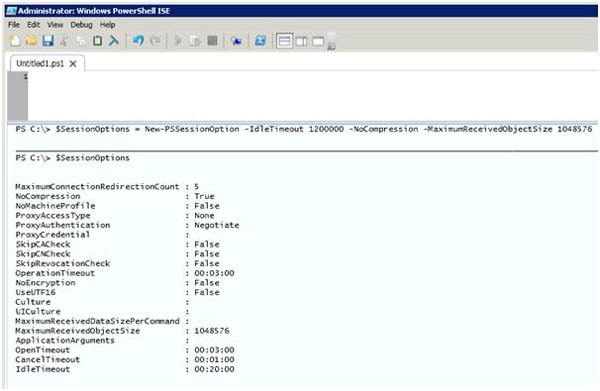600x391 pixels.
Task: Click the ProxyCredential property name
Action: click(52, 235)
